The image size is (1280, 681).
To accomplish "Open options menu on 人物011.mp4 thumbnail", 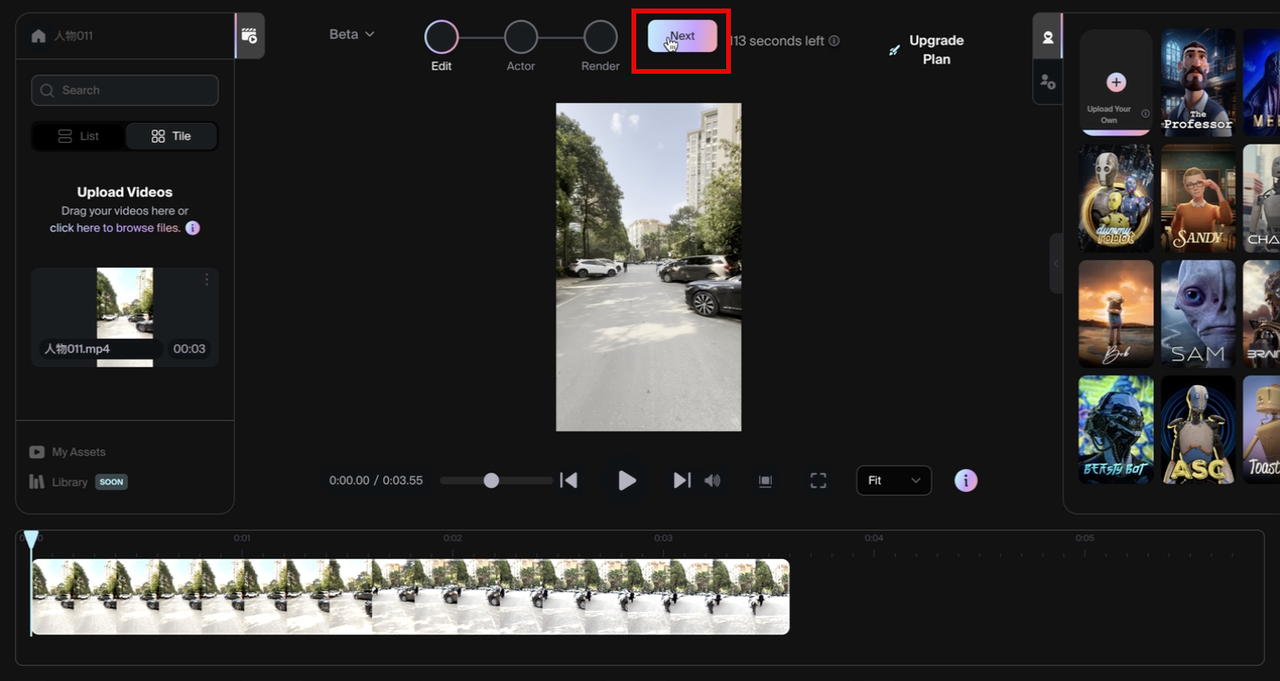I will click(x=207, y=280).
